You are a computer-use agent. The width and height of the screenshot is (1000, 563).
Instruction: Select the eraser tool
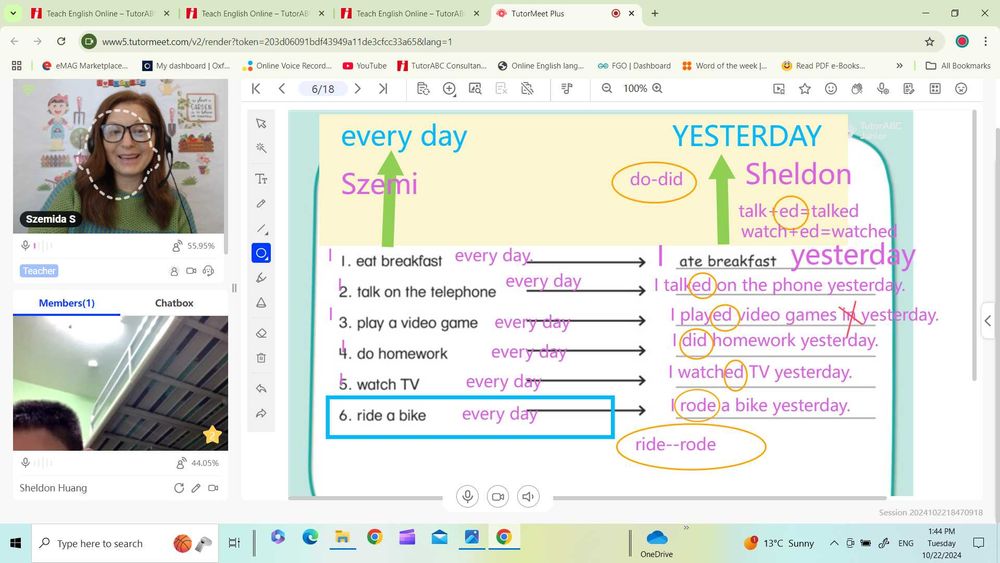[261, 333]
